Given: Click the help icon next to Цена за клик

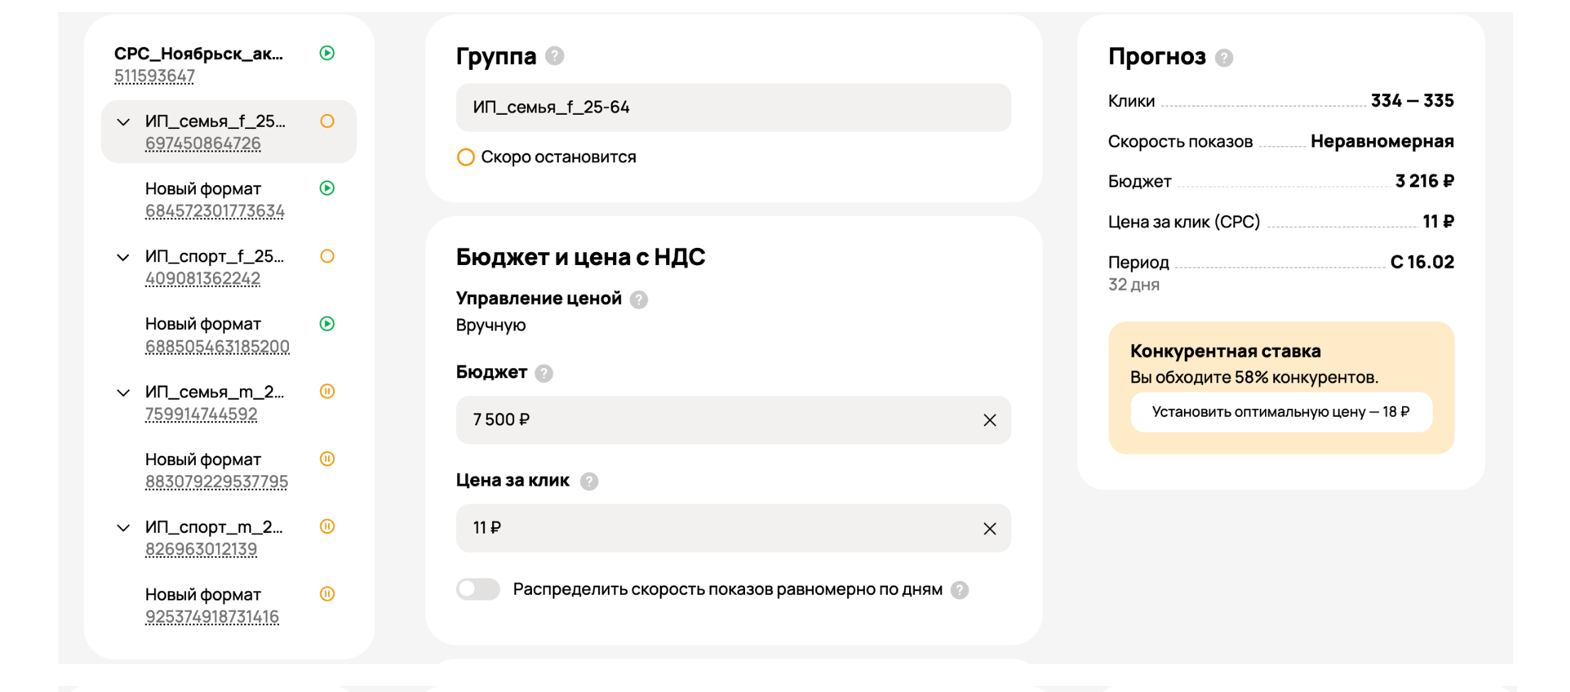Looking at the screenshot, I should (x=589, y=481).
